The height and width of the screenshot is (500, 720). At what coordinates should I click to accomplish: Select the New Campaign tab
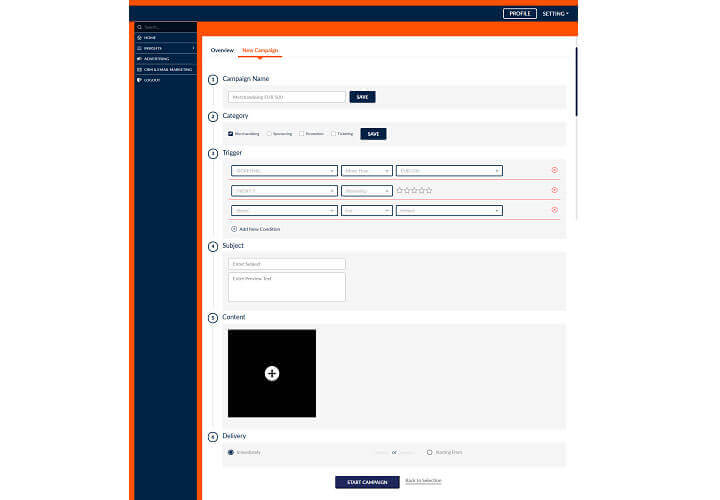tap(260, 50)
